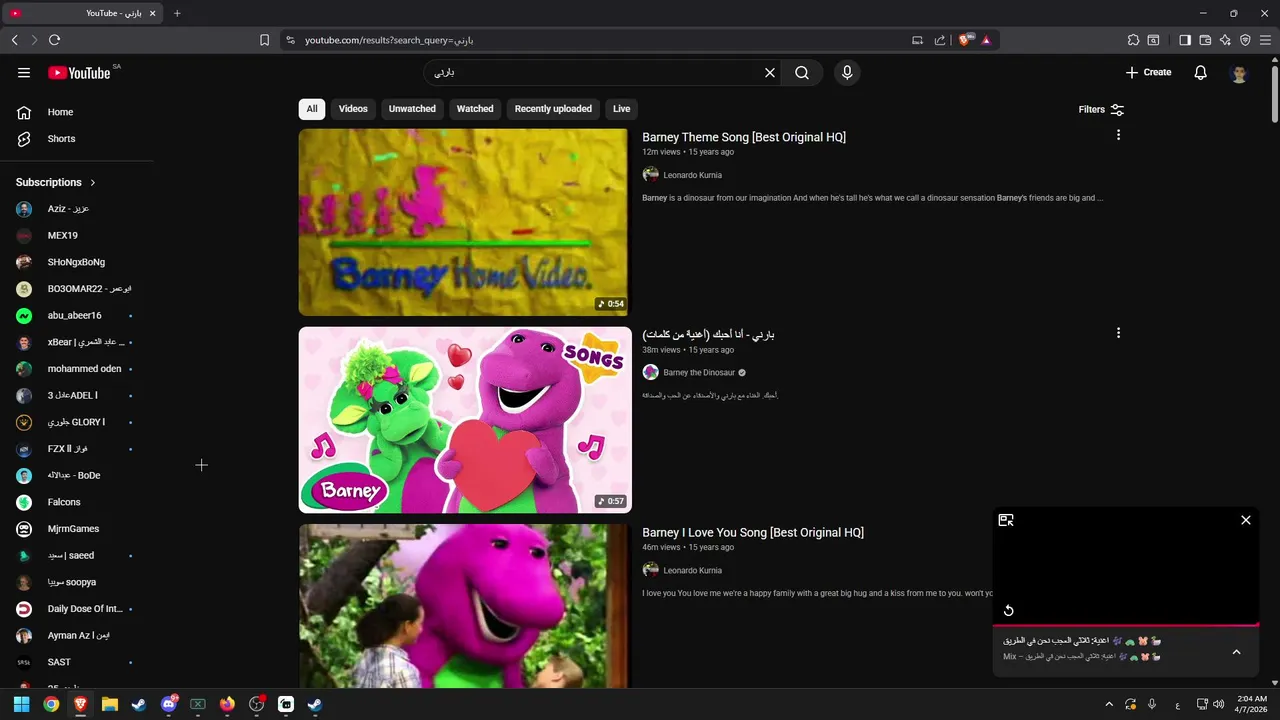The image size is (1280, 720).
Task: Select the Videos filter chip
Action: click(x=353, y=109)
